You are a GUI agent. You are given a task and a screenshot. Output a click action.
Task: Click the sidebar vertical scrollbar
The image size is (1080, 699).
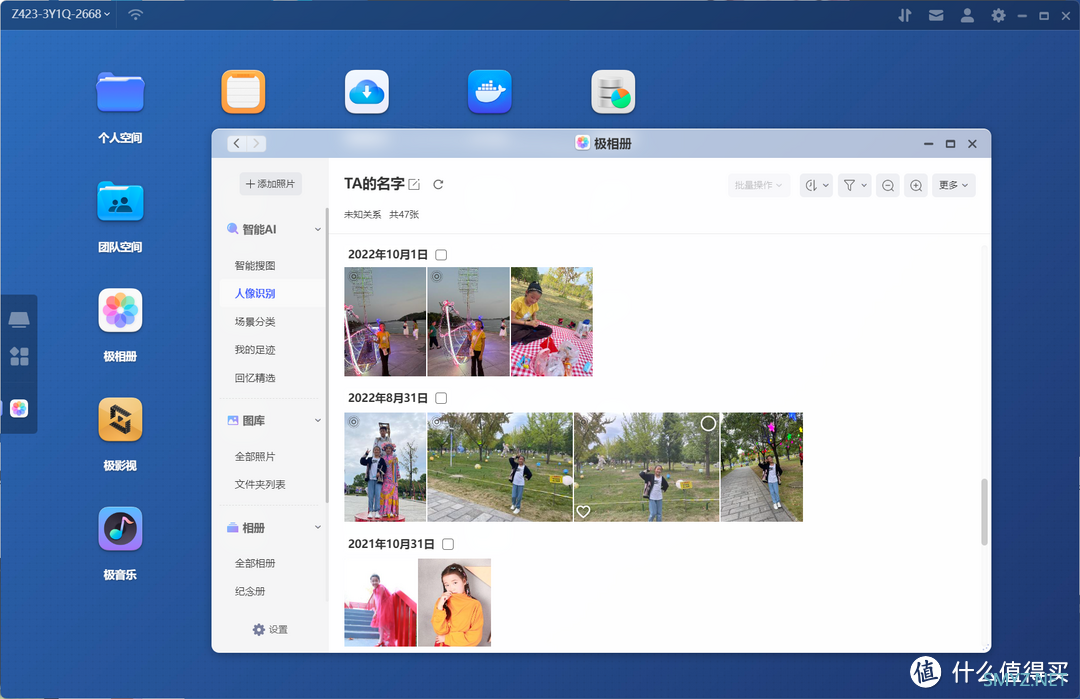point(327,355)
